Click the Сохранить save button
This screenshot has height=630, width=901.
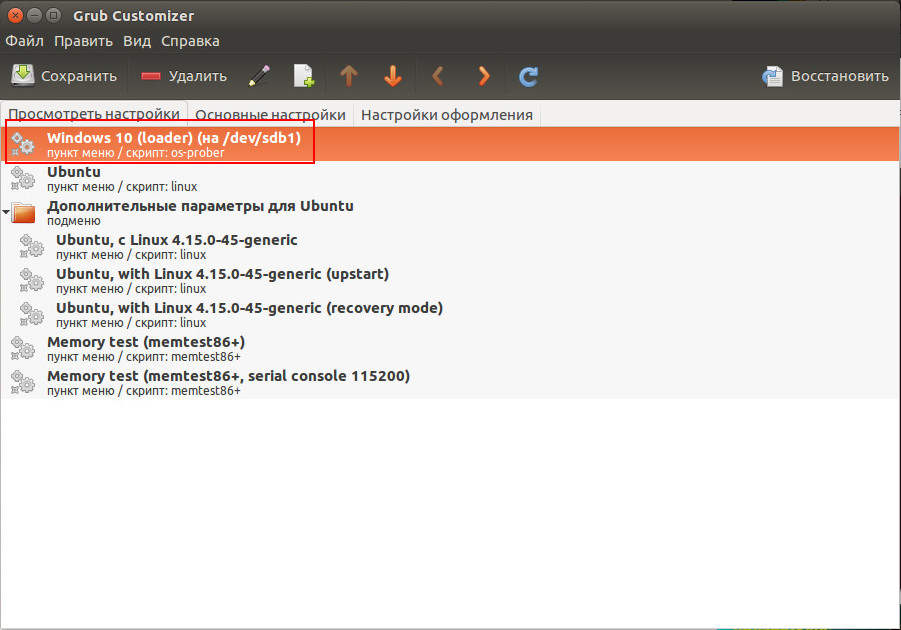coord(64,76)
